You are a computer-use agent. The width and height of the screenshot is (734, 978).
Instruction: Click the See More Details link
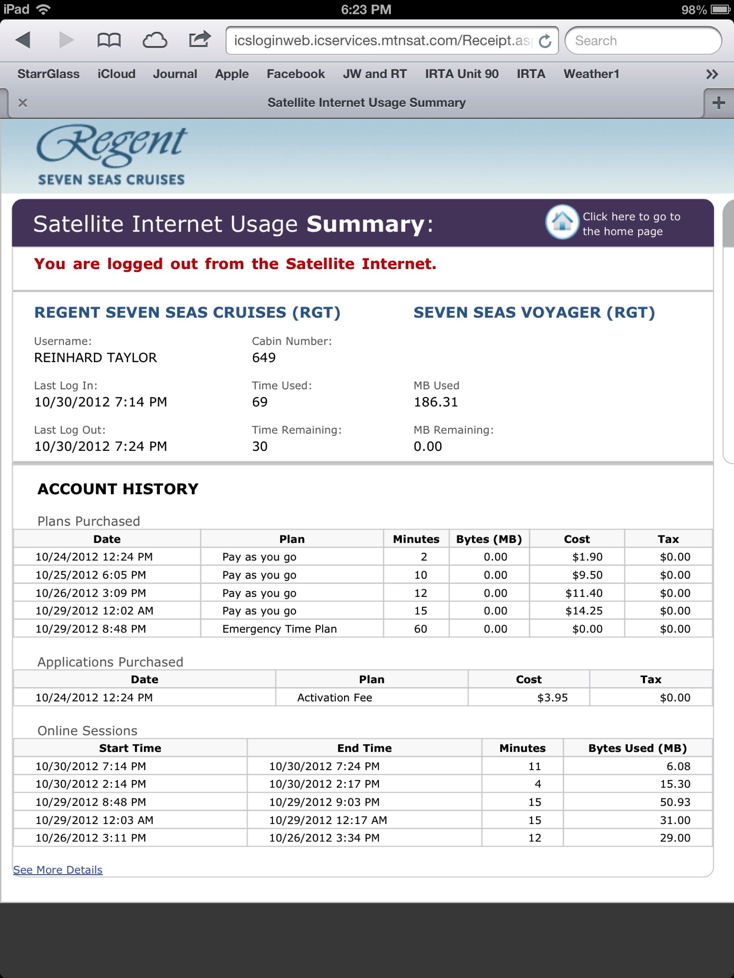[x=57, y=869]
